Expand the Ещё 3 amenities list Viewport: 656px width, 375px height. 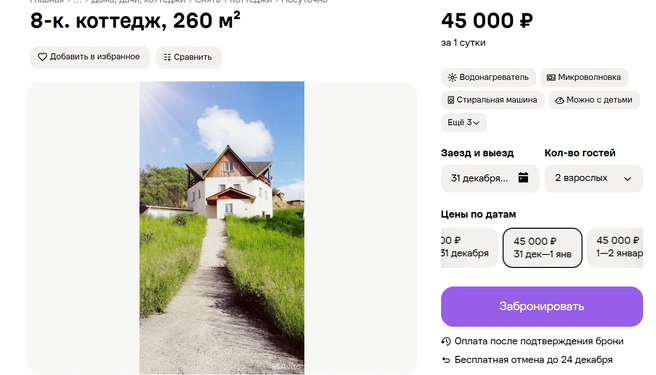pyautogui.click(x=464, y=123)
